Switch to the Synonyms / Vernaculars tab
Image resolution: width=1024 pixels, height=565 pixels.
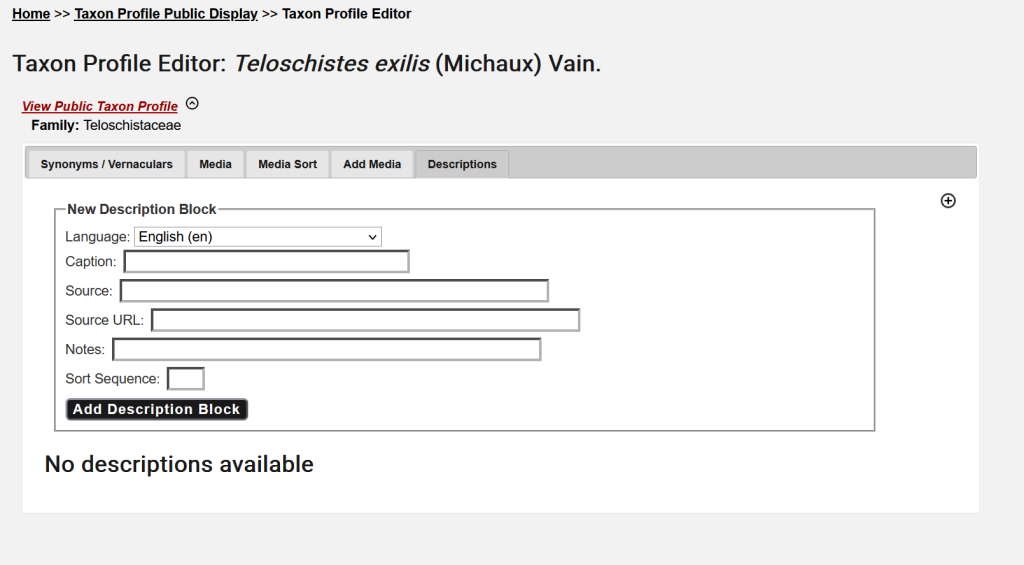106,164
